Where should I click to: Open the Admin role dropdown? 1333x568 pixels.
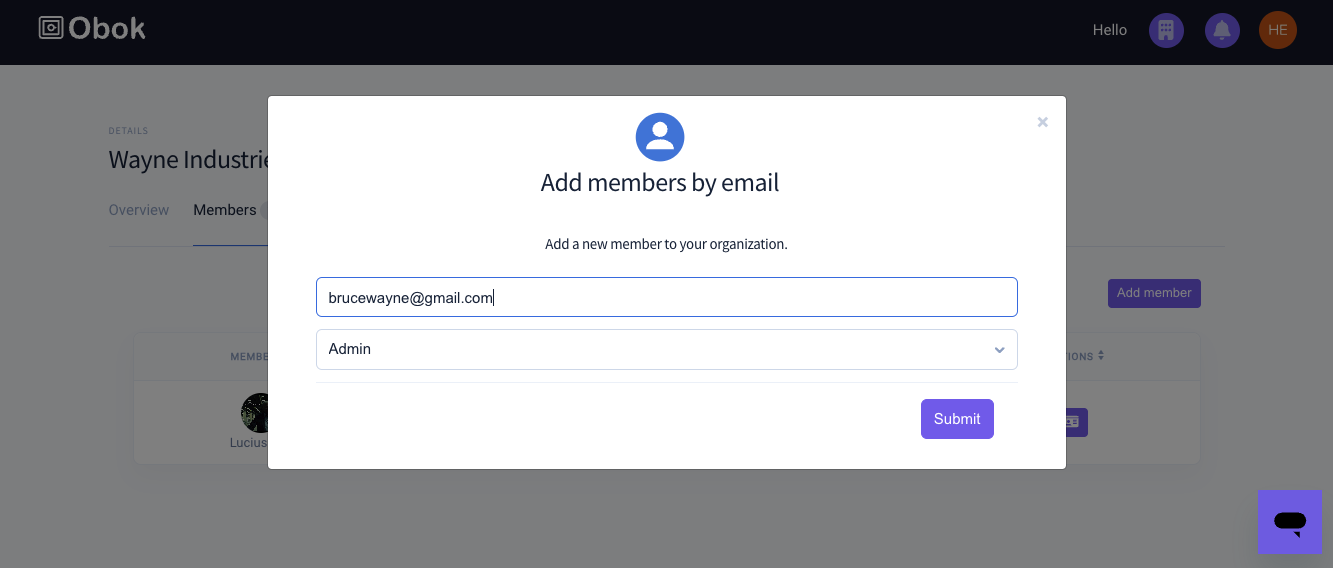pos(667,349)
